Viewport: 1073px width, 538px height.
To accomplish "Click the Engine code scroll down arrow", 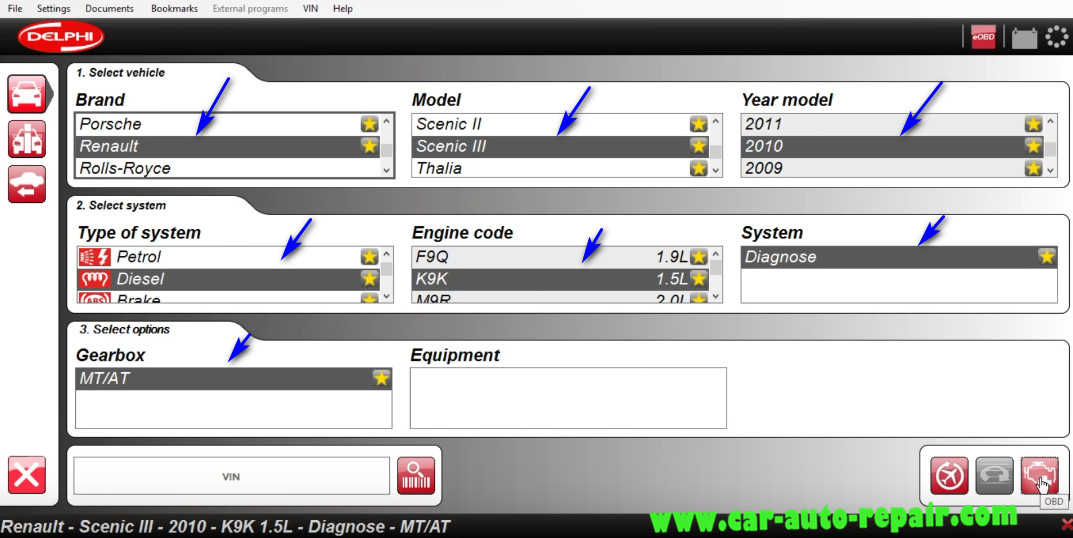I will click(716, 297).
